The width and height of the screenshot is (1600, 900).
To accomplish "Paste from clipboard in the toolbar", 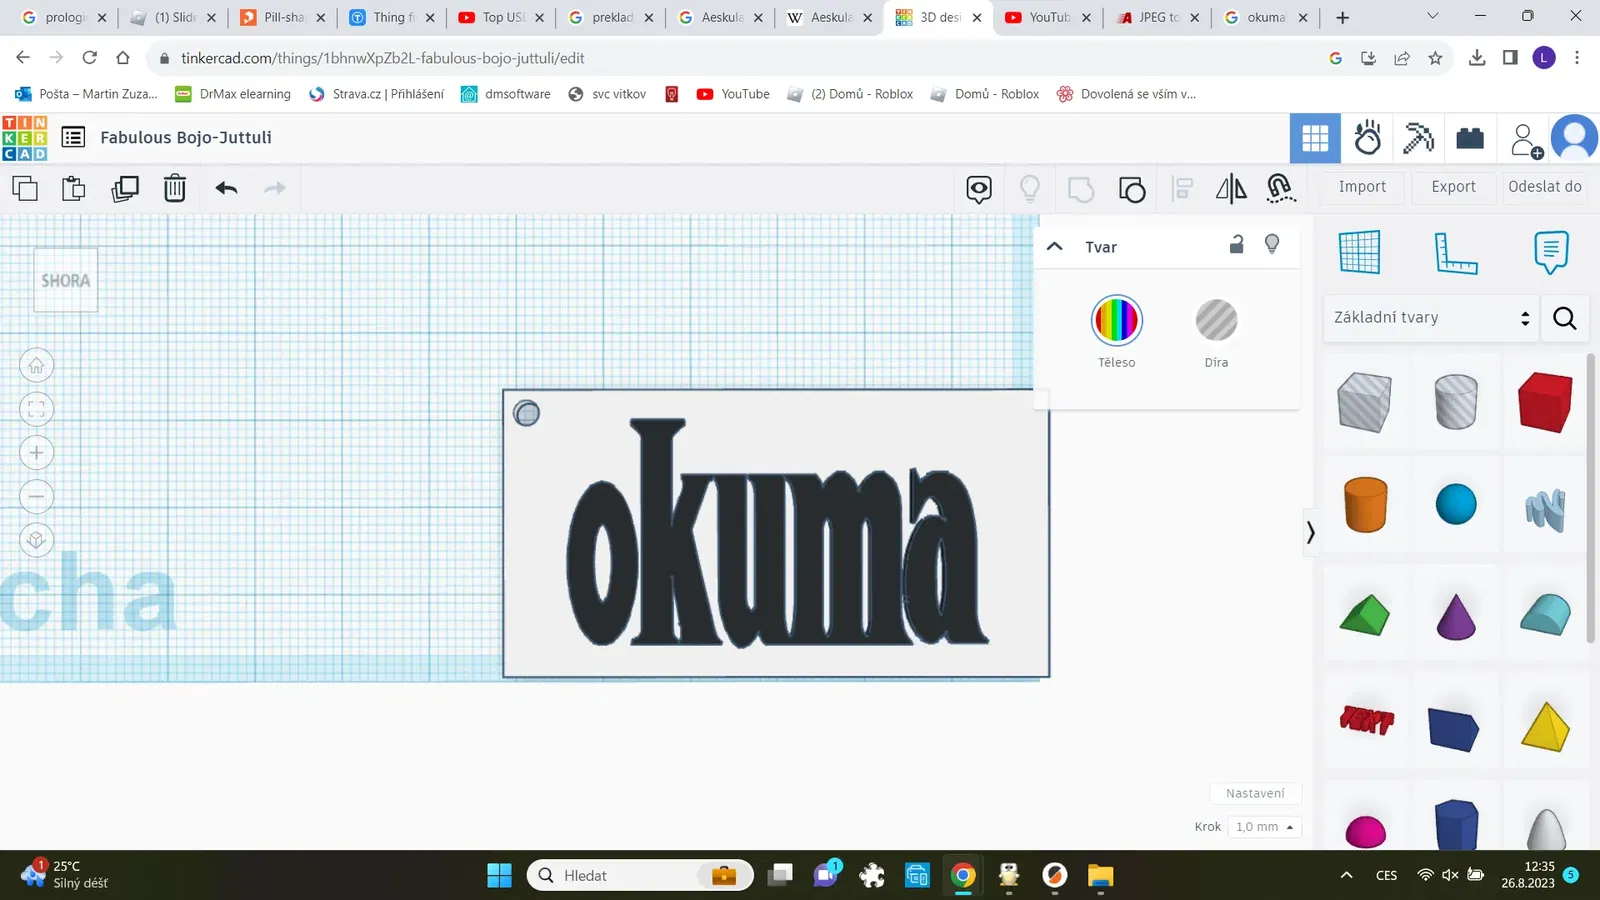I will pos(74,188).
